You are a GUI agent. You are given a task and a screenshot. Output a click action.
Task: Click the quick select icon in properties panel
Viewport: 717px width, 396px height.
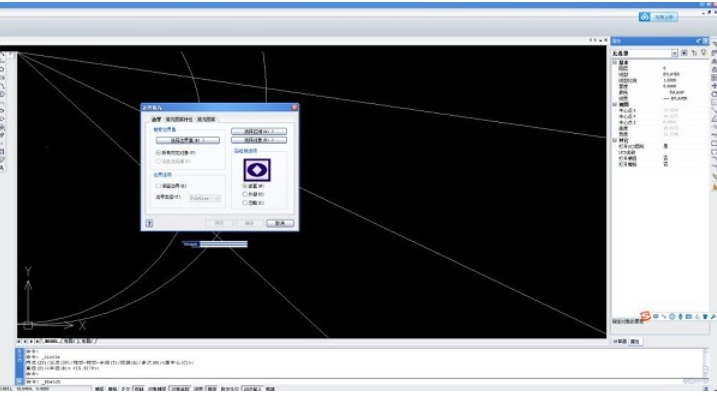[x=684, y=53]
